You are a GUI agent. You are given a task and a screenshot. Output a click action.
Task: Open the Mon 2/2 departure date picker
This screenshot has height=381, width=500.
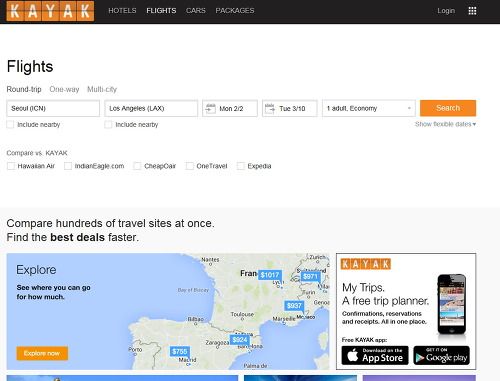230,108
